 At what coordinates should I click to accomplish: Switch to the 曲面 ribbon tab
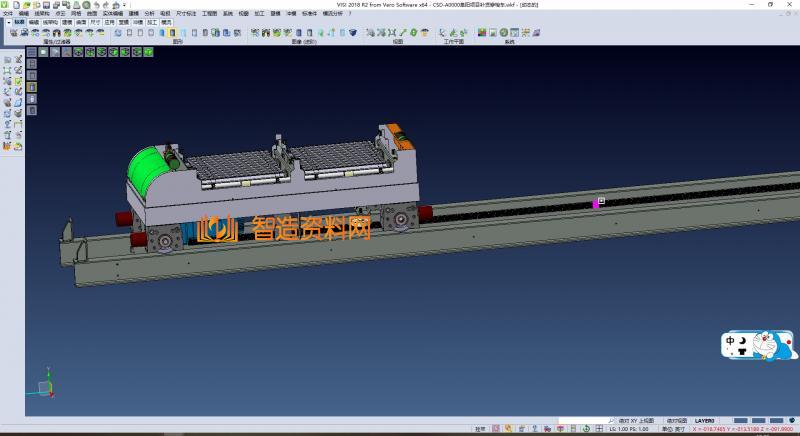pyautogui.click(x=81, y=21)
